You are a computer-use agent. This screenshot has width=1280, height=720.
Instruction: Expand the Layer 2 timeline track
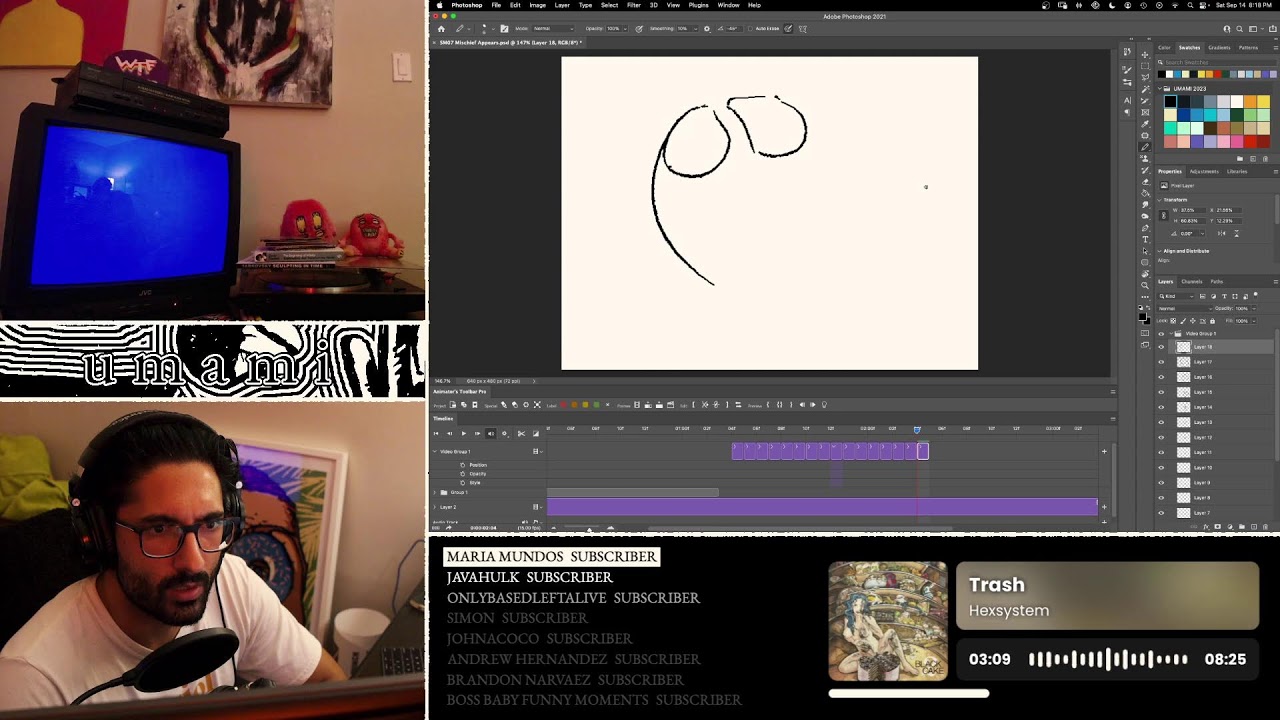click(x=434, y=507)
